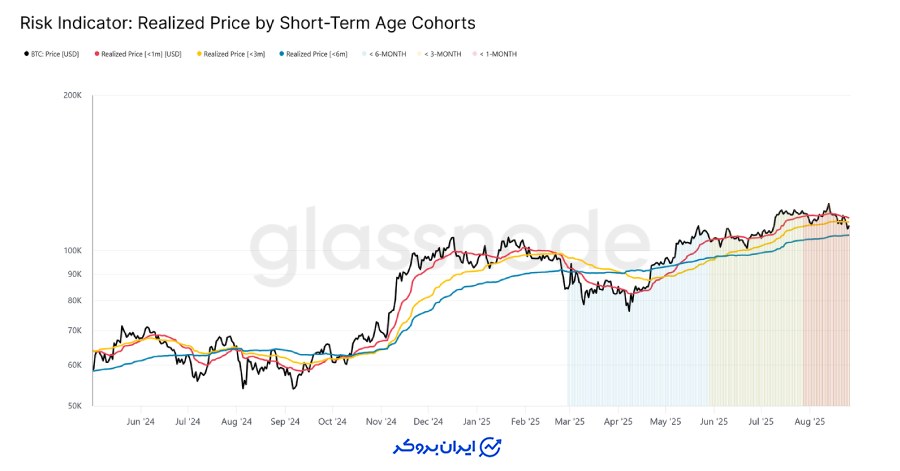The width and height of the screenshot is (900, 471).
Task: Click the blue Realized Price <6m dot
Action: point(283,54)
